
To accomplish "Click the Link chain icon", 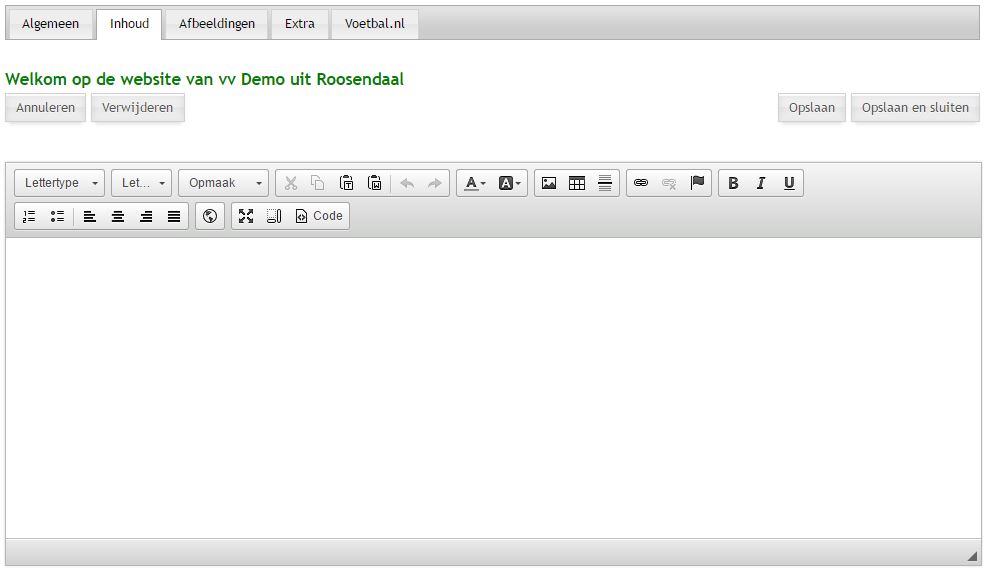I will click(641, 183).
